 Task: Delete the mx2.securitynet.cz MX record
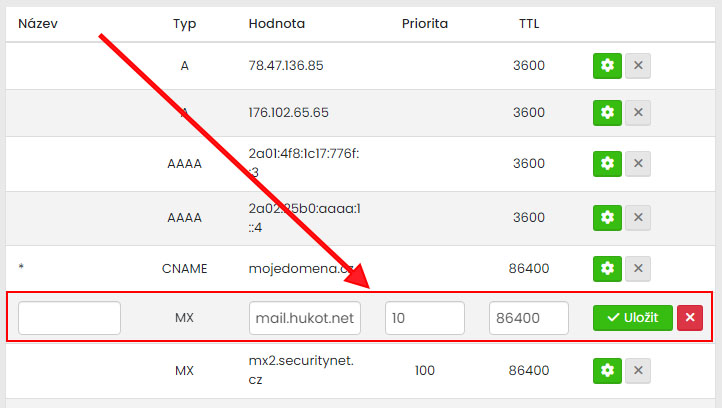(638, 370)
